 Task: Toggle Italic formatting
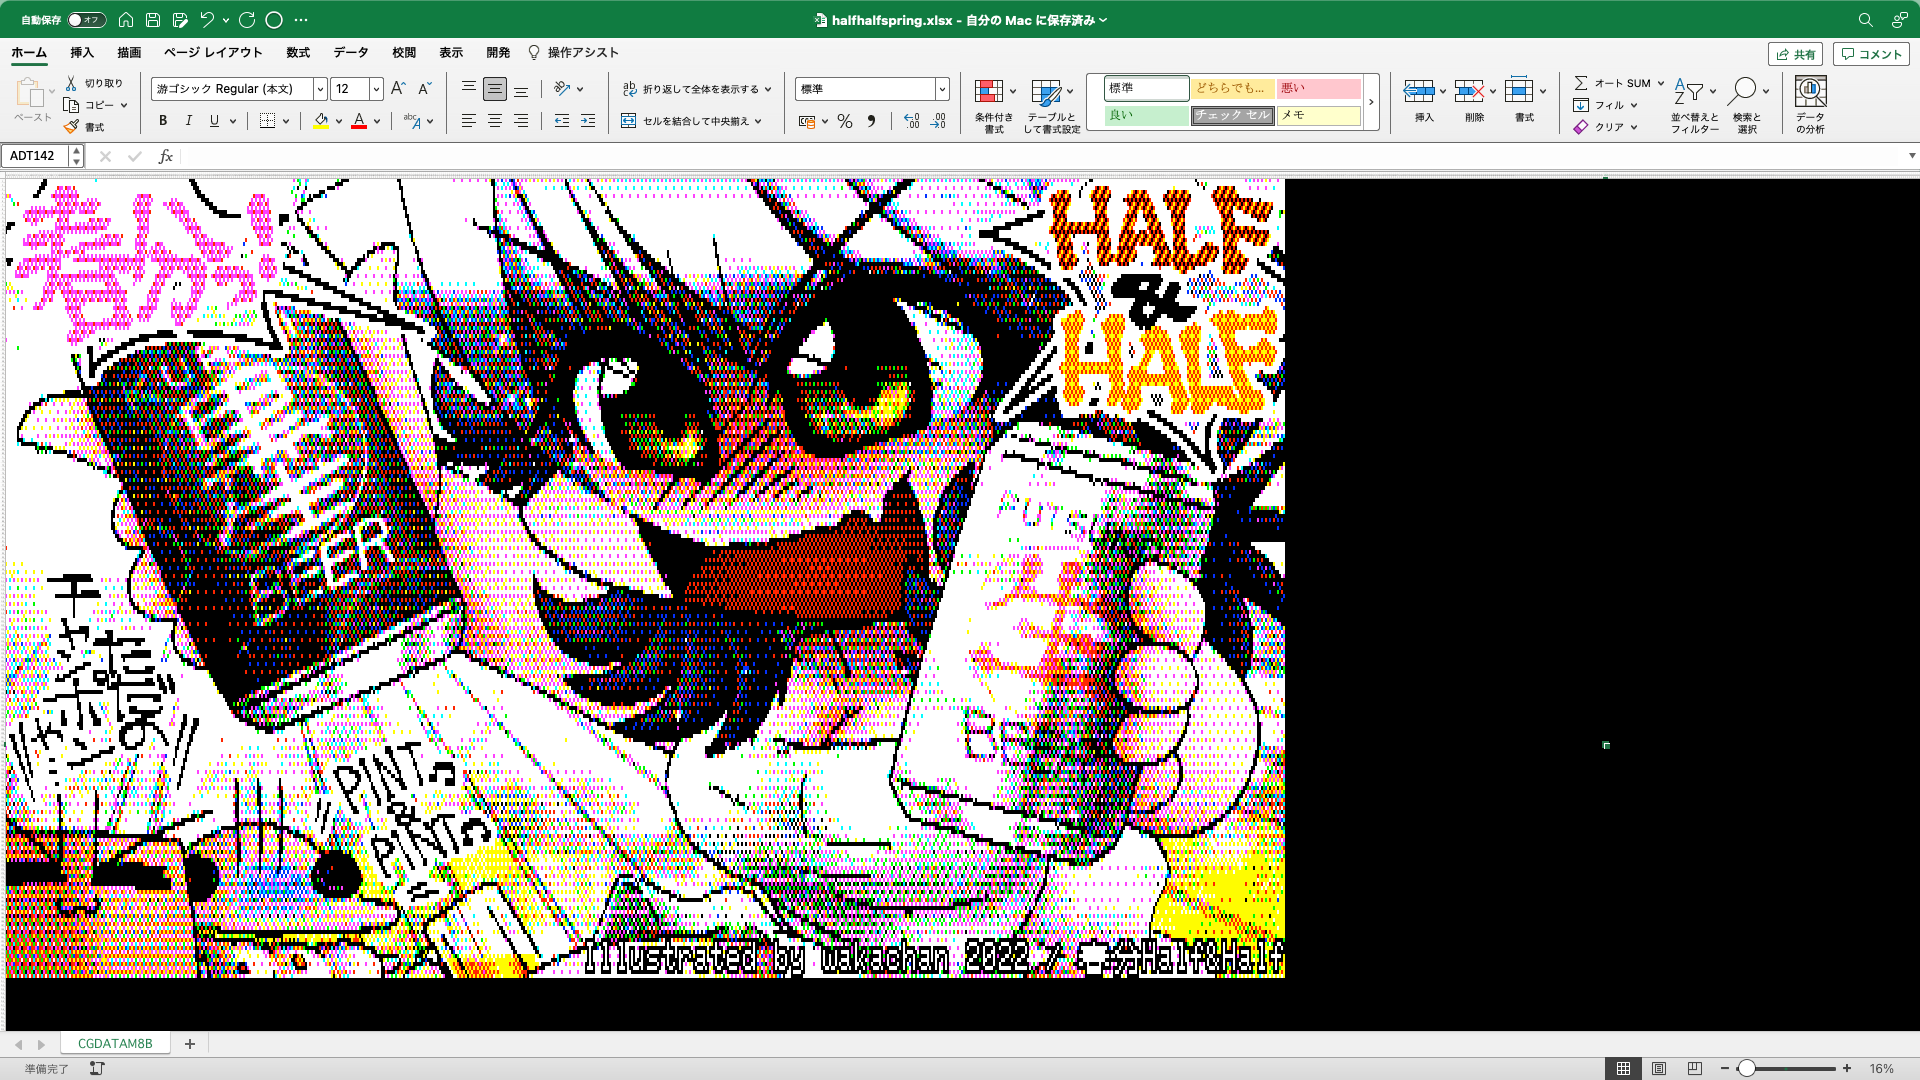188,121
